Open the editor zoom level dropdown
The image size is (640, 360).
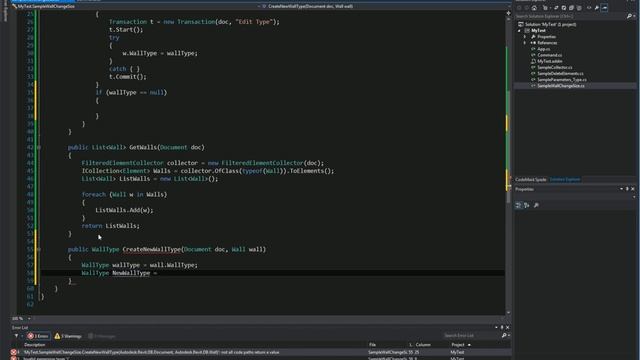[x=29, y=318]
